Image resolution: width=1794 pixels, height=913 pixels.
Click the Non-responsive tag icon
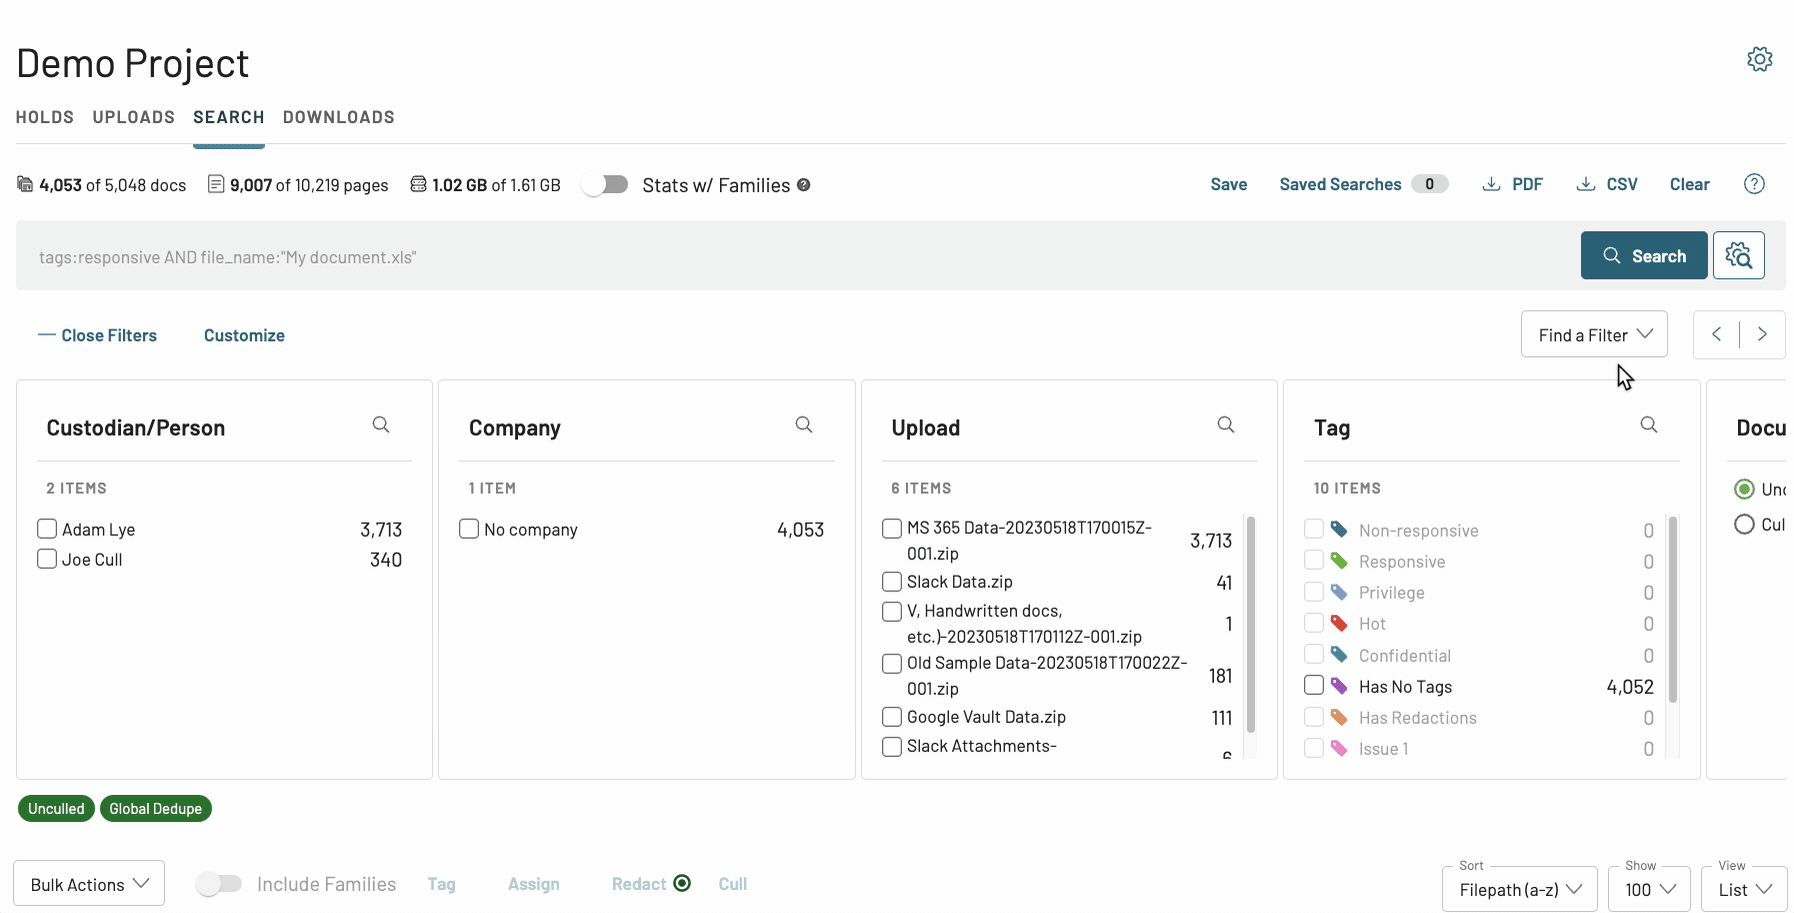(1339, 530)
